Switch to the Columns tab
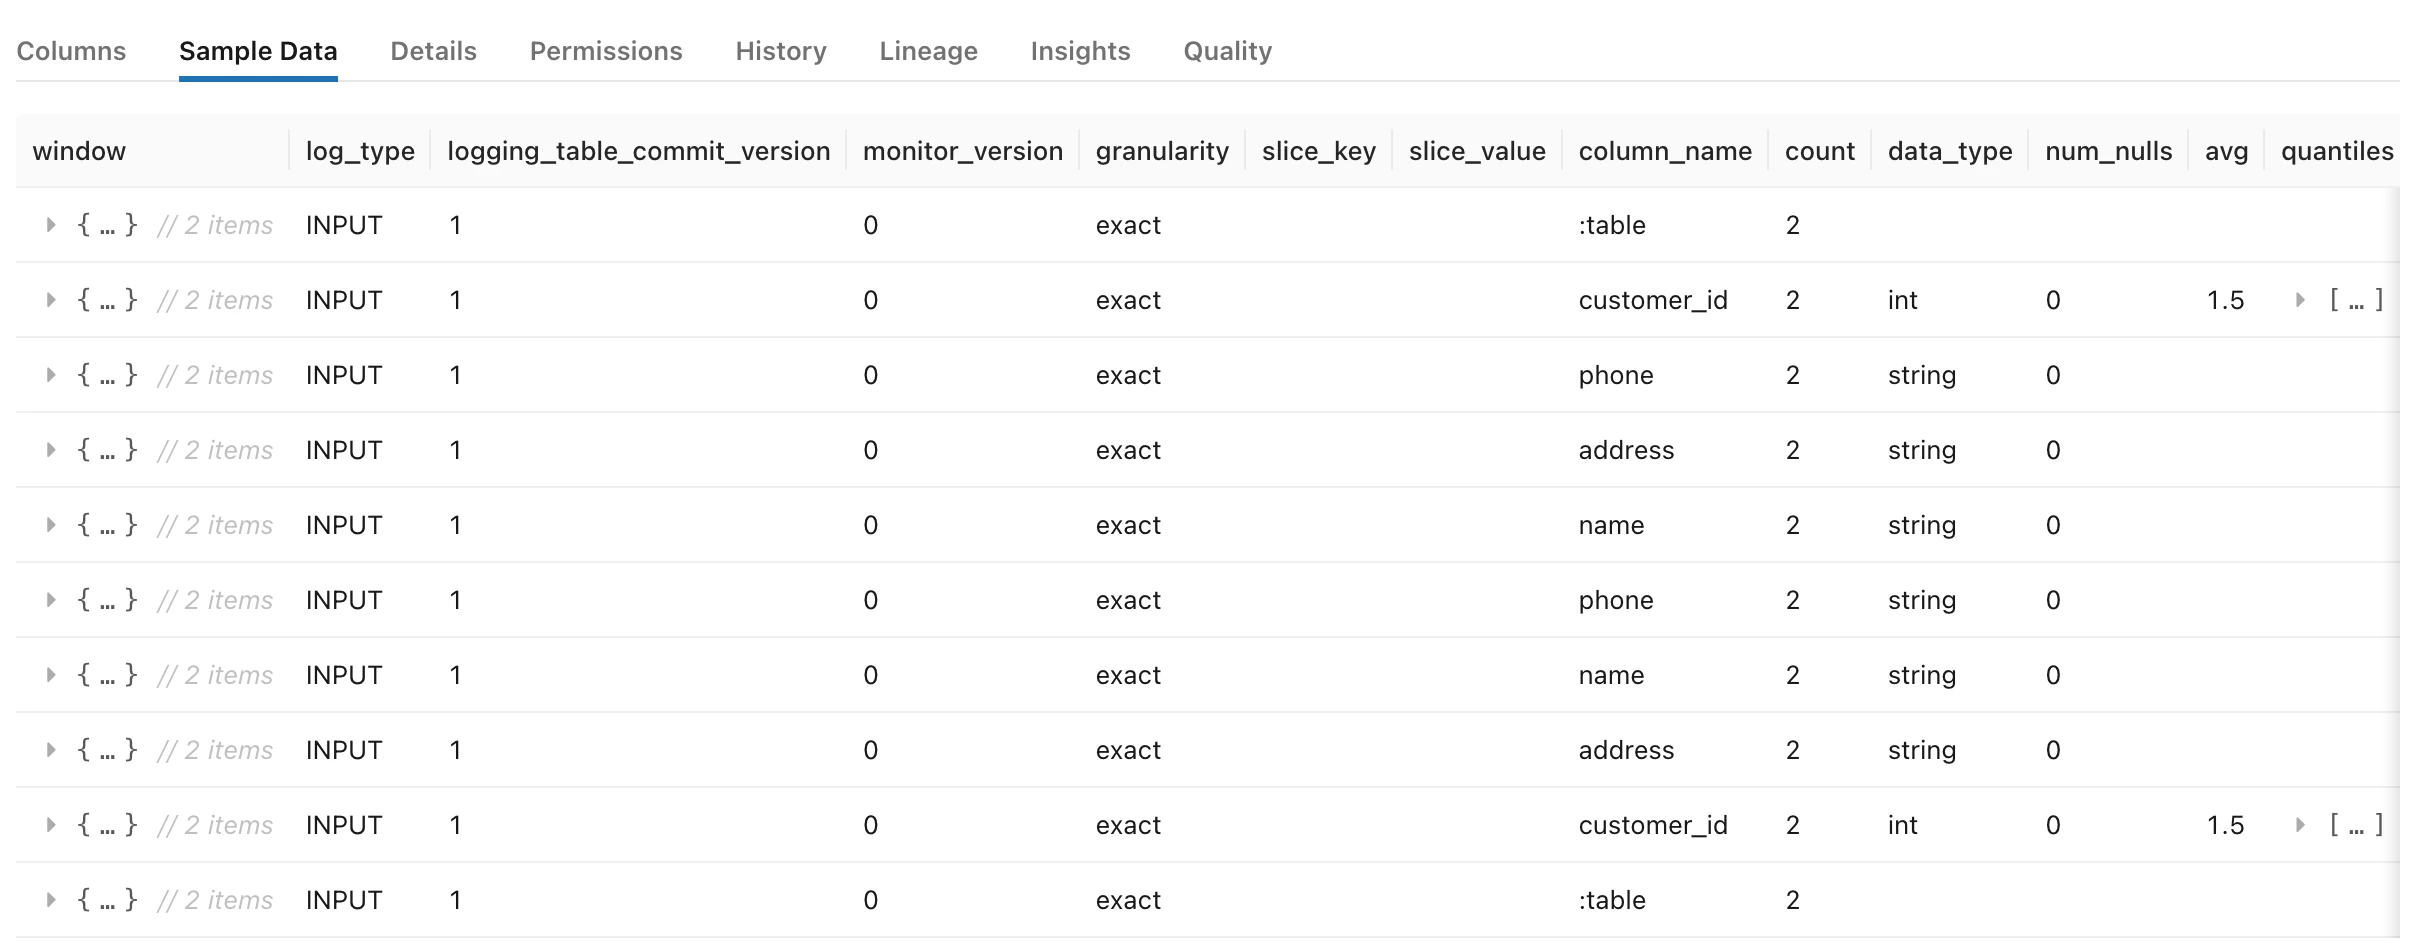The image size is (2416, 946). pyautogui.click(x=71, y=51)
